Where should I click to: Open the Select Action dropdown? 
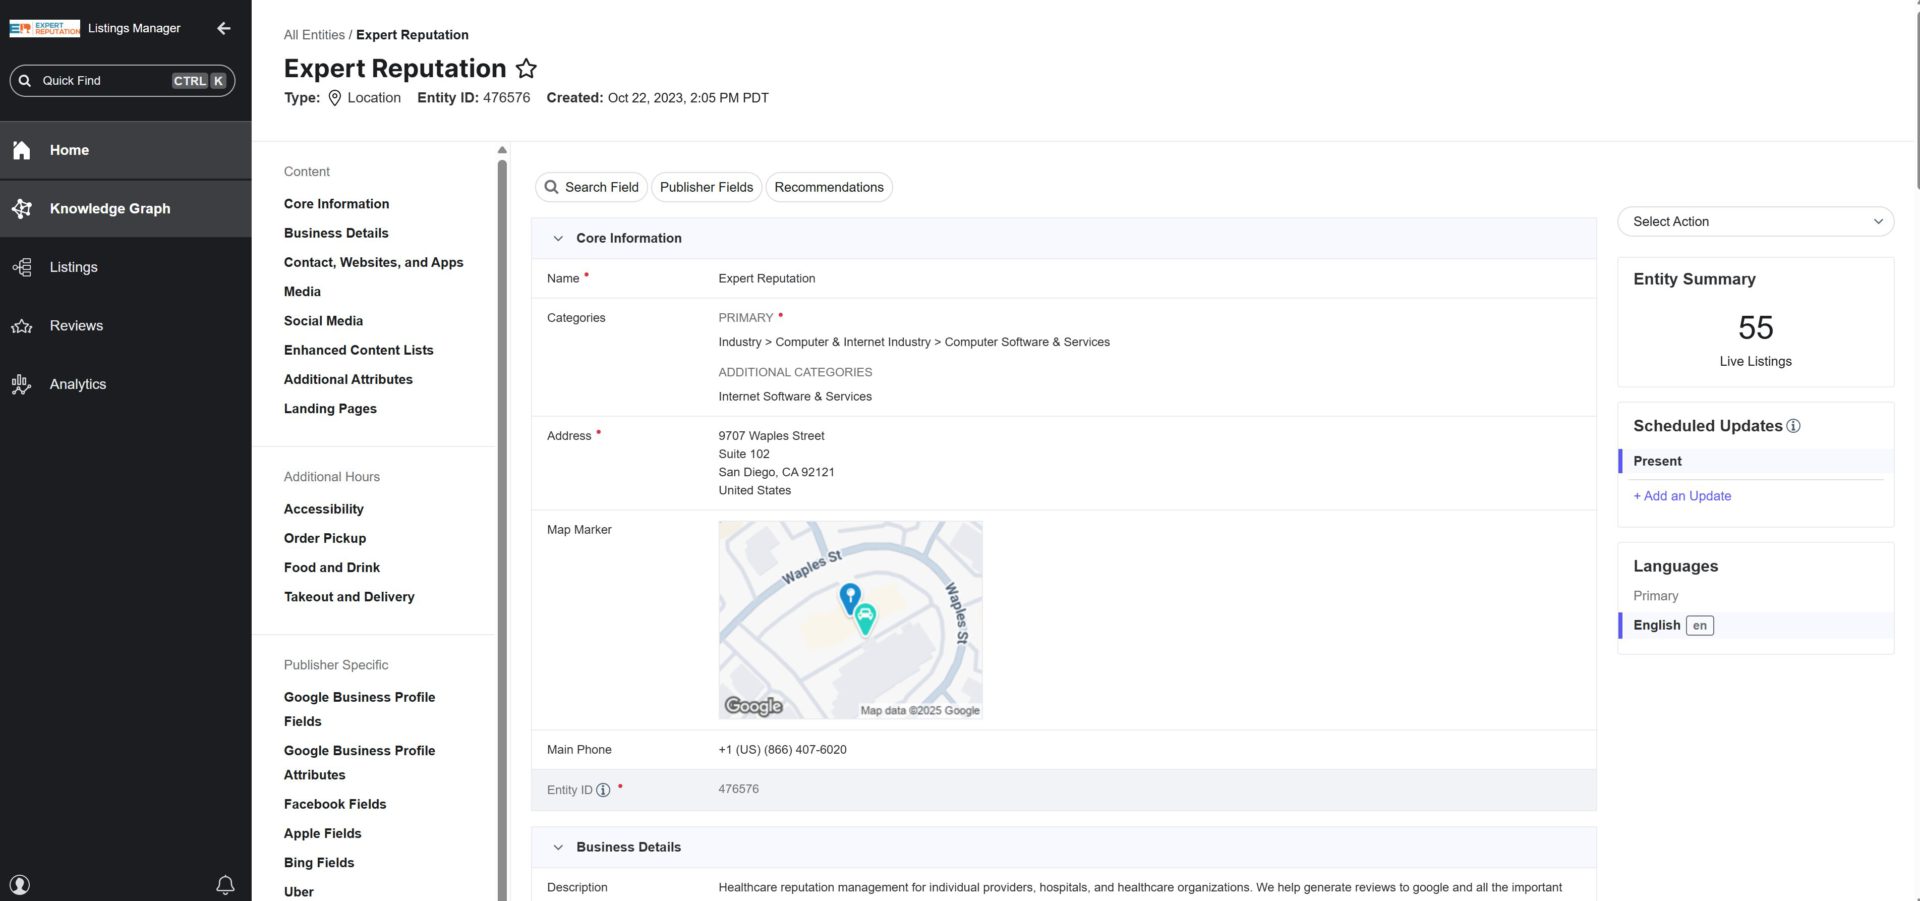click(1755, 222)
